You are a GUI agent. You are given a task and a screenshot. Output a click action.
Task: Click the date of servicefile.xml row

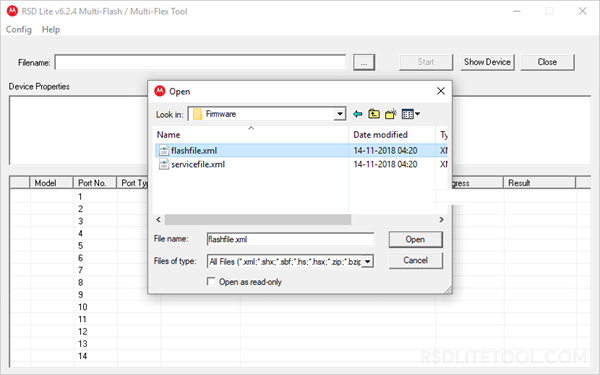pos(385,165)
